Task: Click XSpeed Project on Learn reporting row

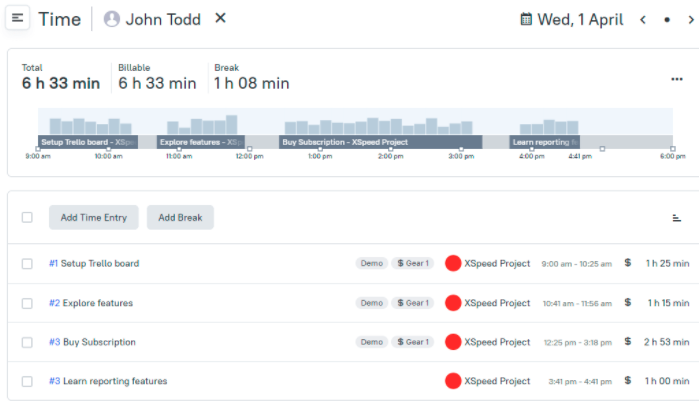Action: 497,381
